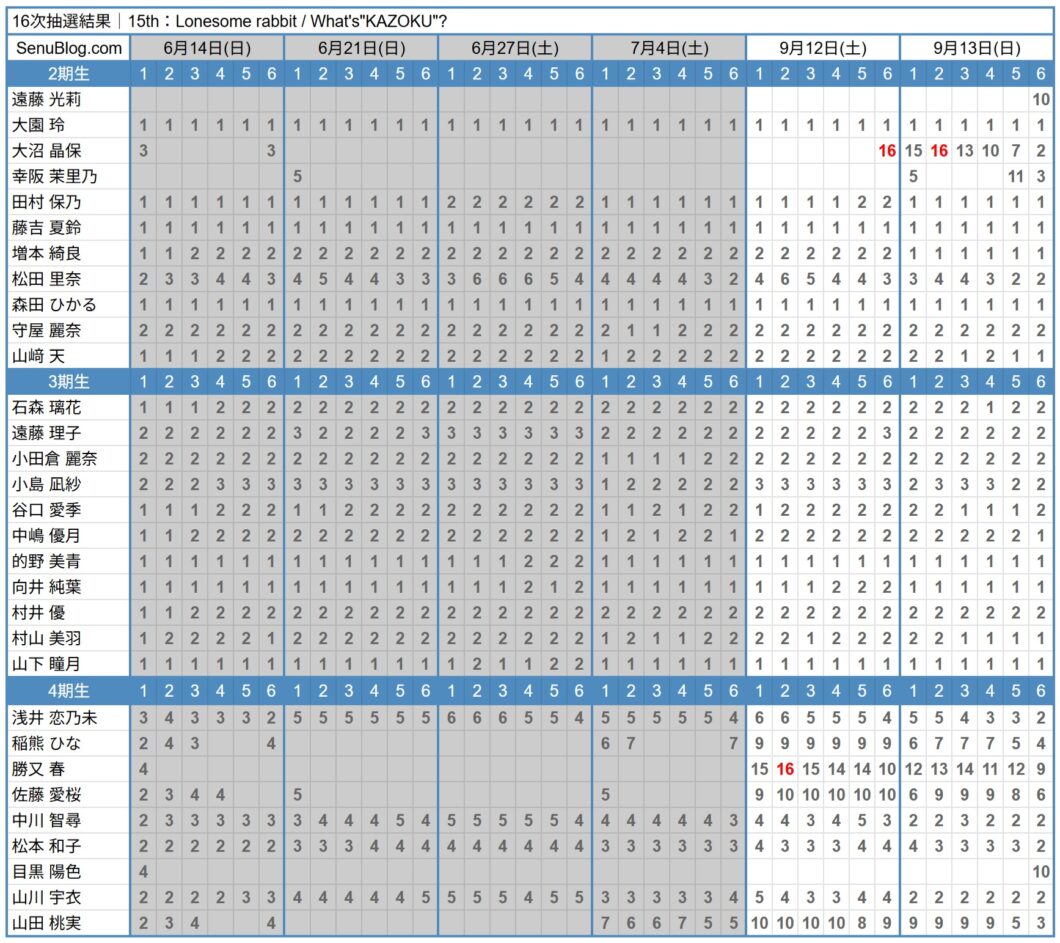
Task: Click the name 大園 玲
Action: pyautogui.click(x=38, y=125)
